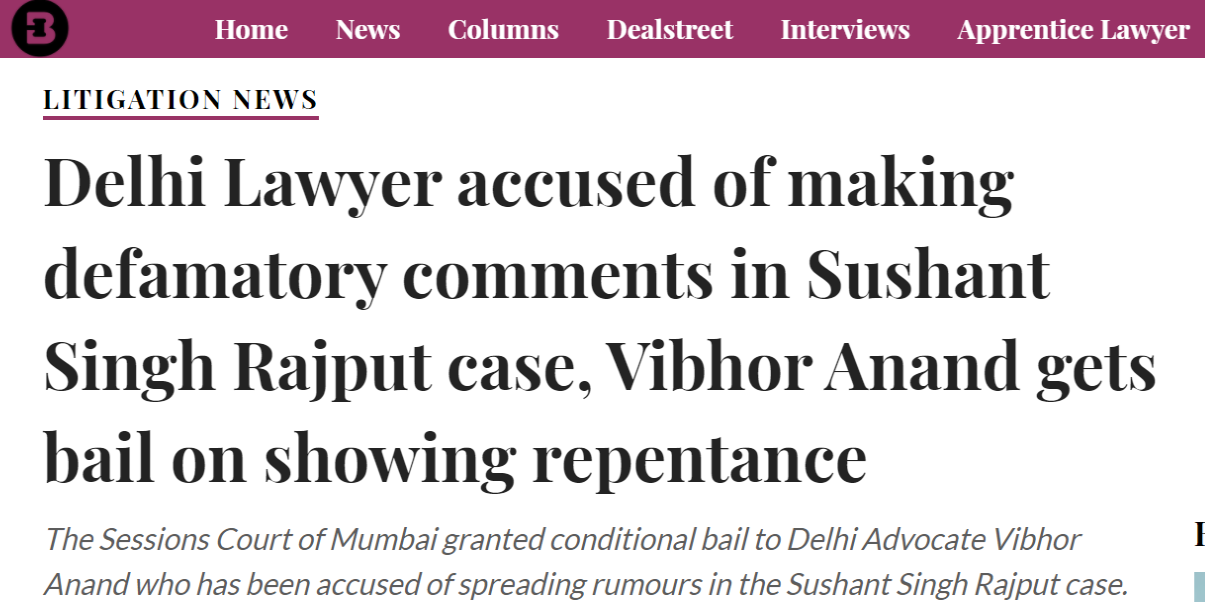The width and height of the screenshot is (1205, 602).
Task: Select Dealstreet in the navigation bar
Action: tap(669, 30)
